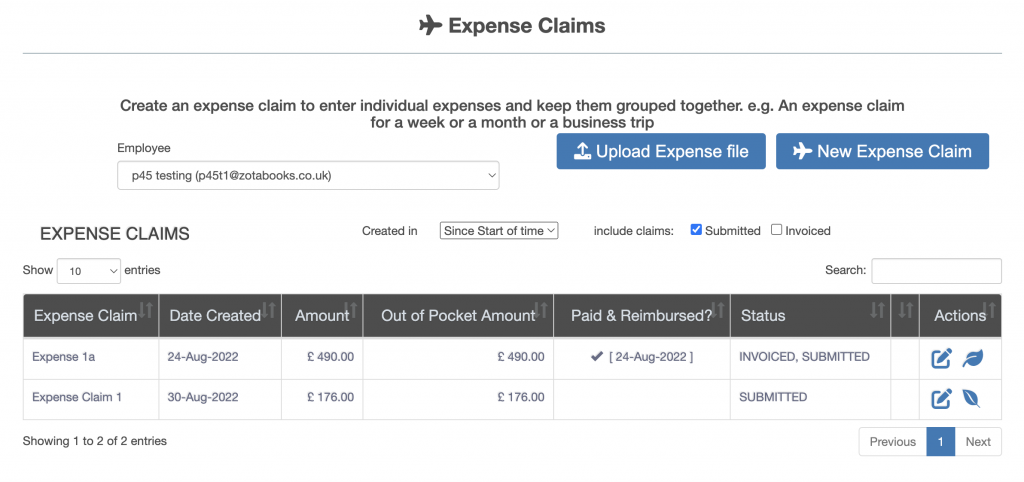Sort table by Date Created column
This screenshot has width=1024, height=482.
pyautogui.click(x=269, y=311)
